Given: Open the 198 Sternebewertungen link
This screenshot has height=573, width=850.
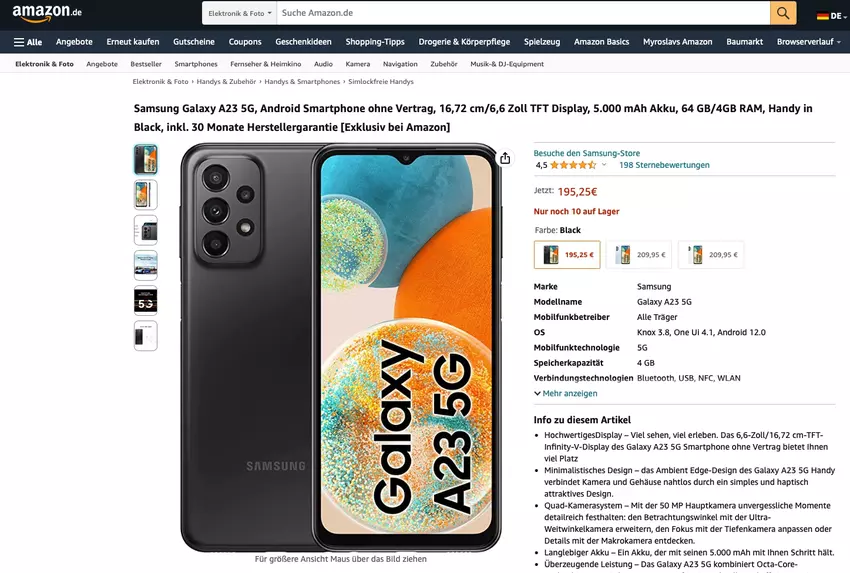Looking at the screenshot, I should coord(664,165).
